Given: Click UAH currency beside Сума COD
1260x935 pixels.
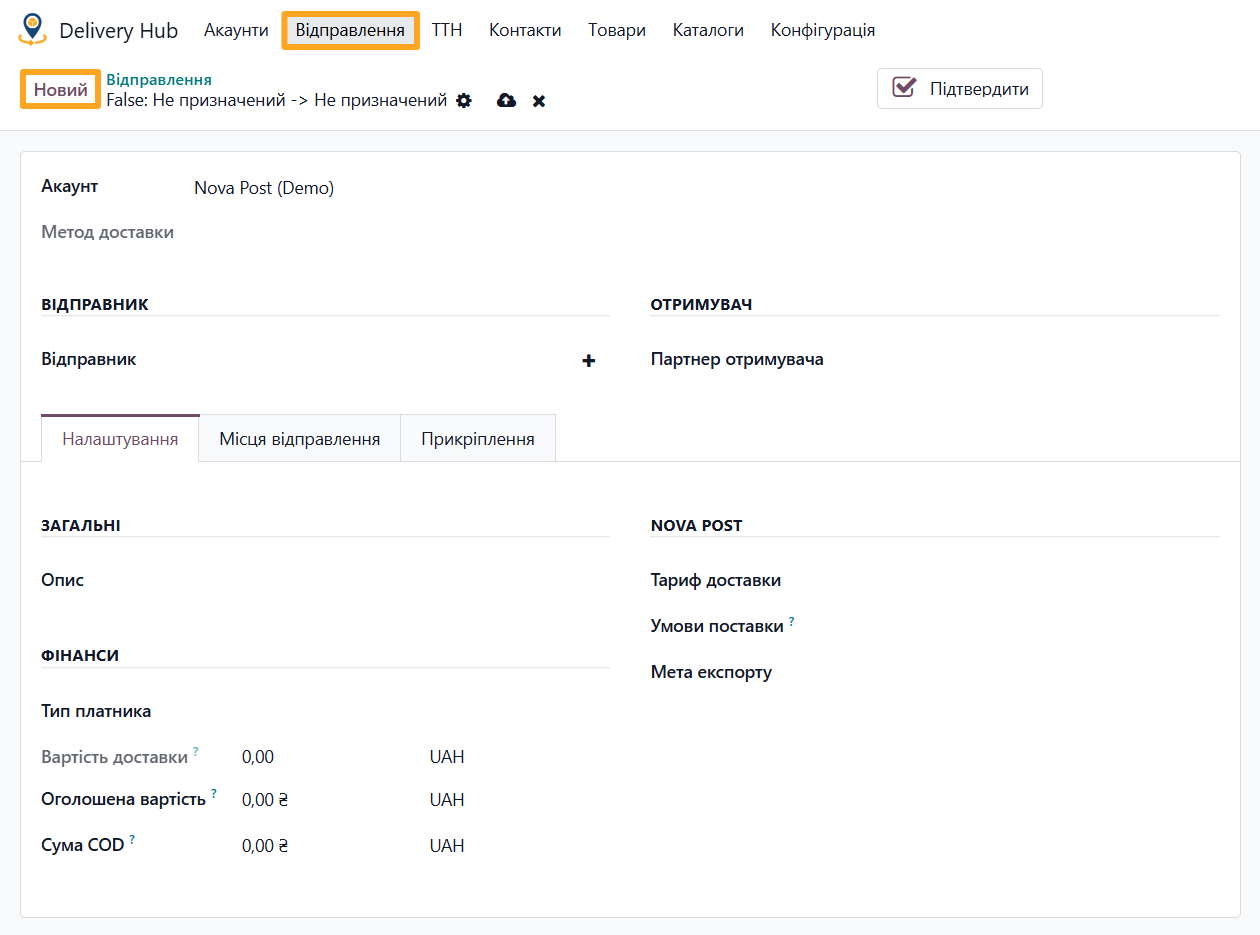Looking at the screenshot, I should click(447, 846).
